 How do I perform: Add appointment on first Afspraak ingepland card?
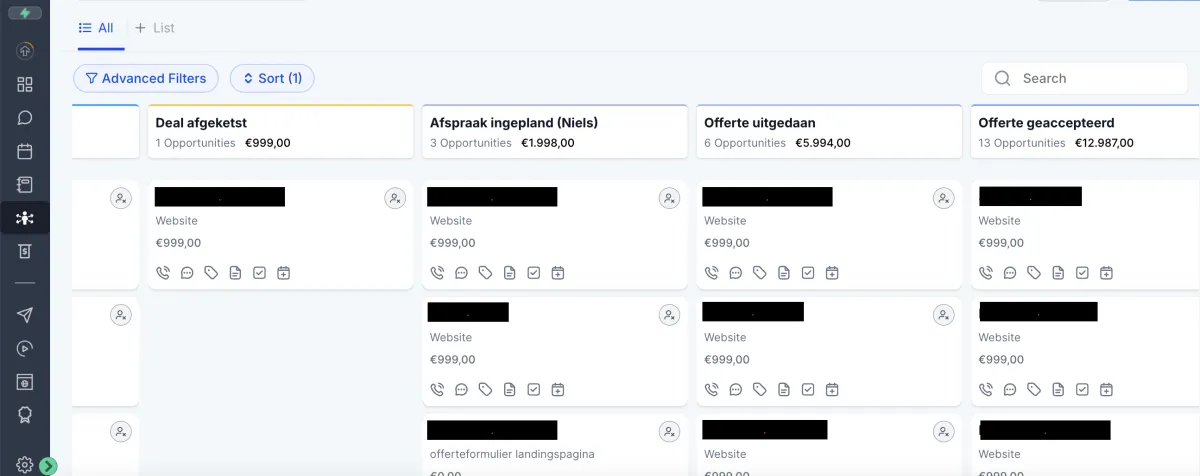(558, 272)
